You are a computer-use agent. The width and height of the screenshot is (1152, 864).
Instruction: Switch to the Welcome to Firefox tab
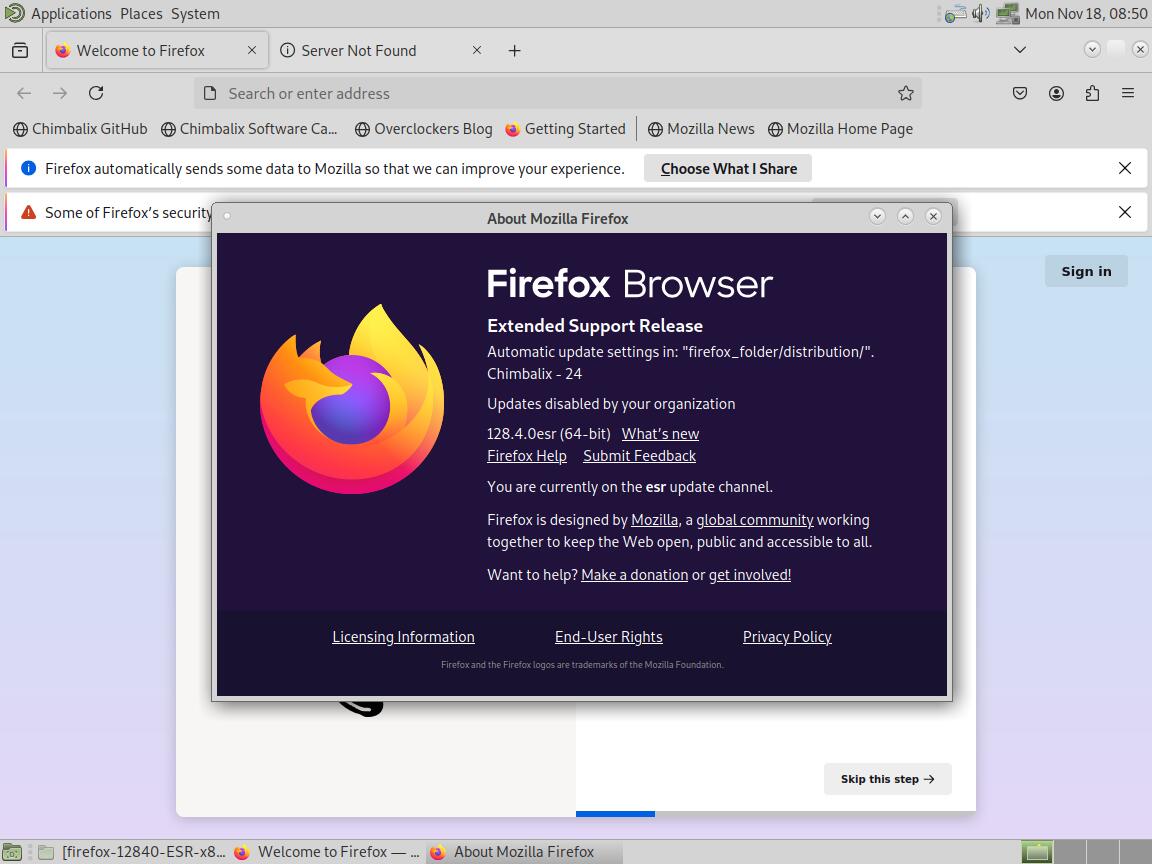(x=156, y=50)
